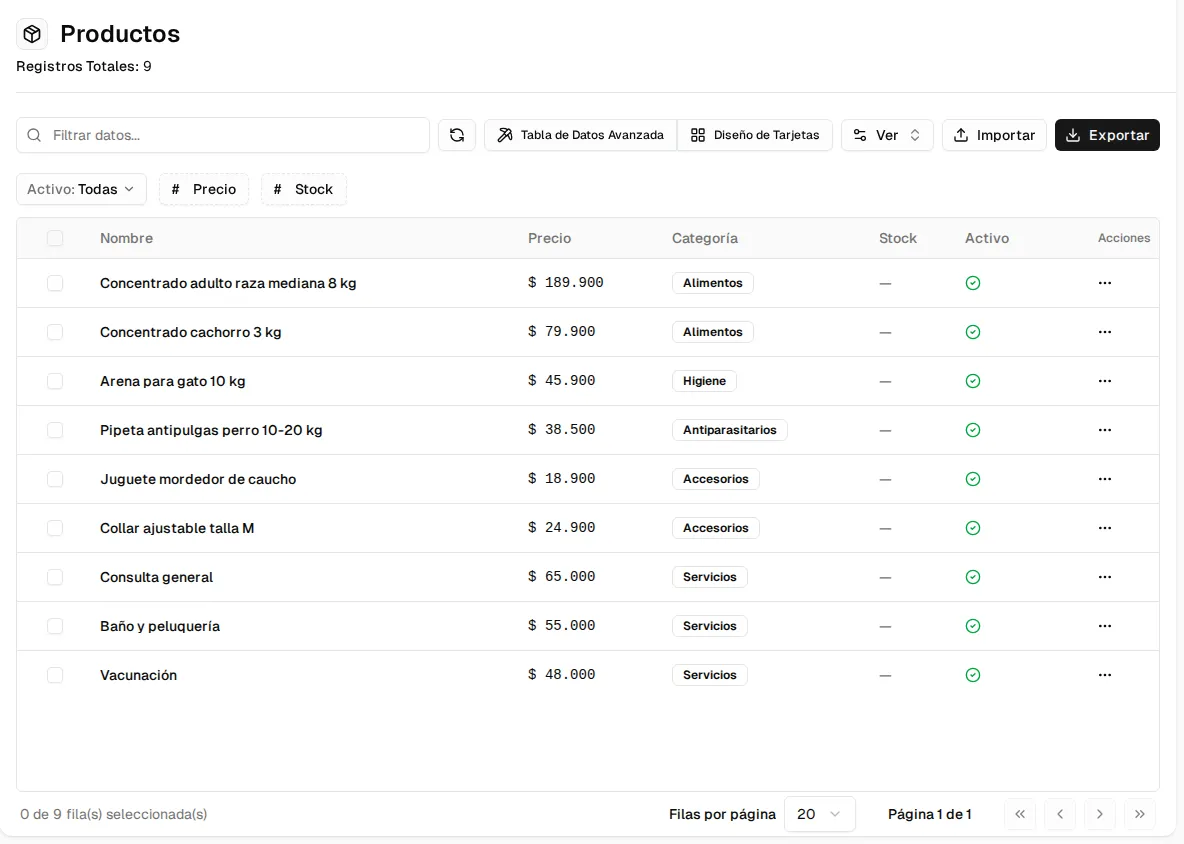Go to previous page arrow

click(x=1060, y=814)
